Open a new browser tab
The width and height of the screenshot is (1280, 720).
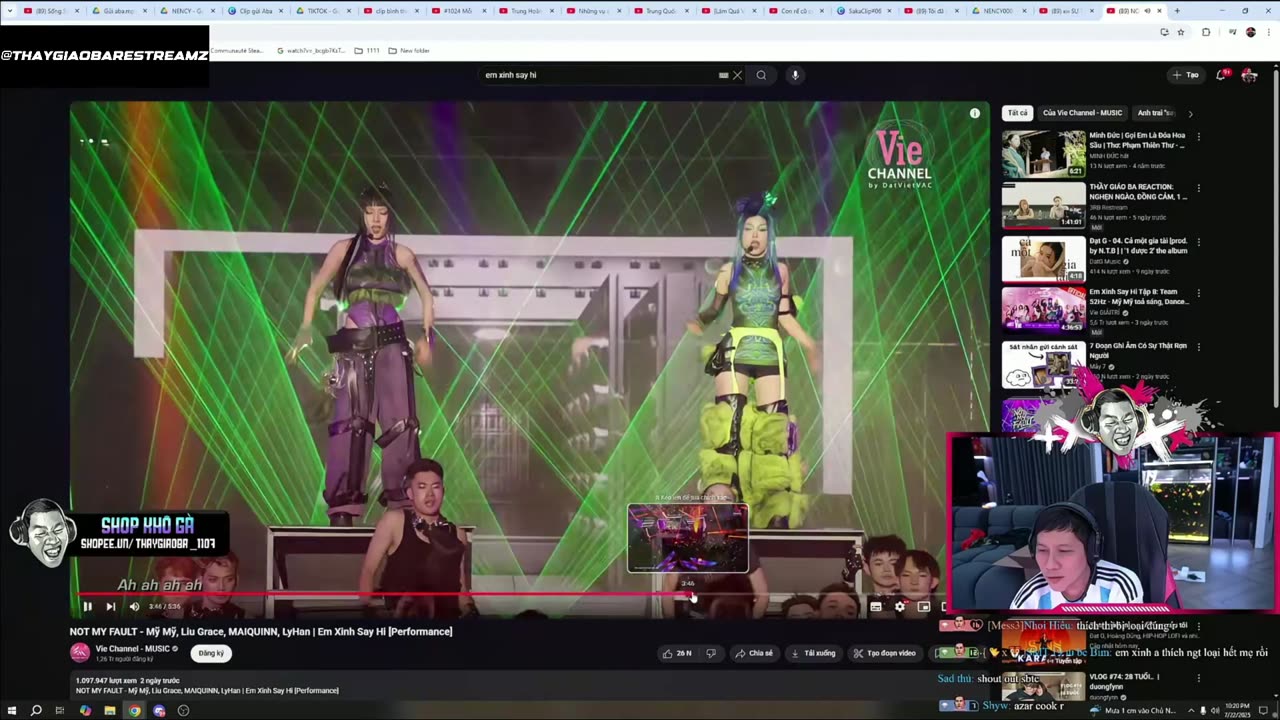(x=1177, y=11)
